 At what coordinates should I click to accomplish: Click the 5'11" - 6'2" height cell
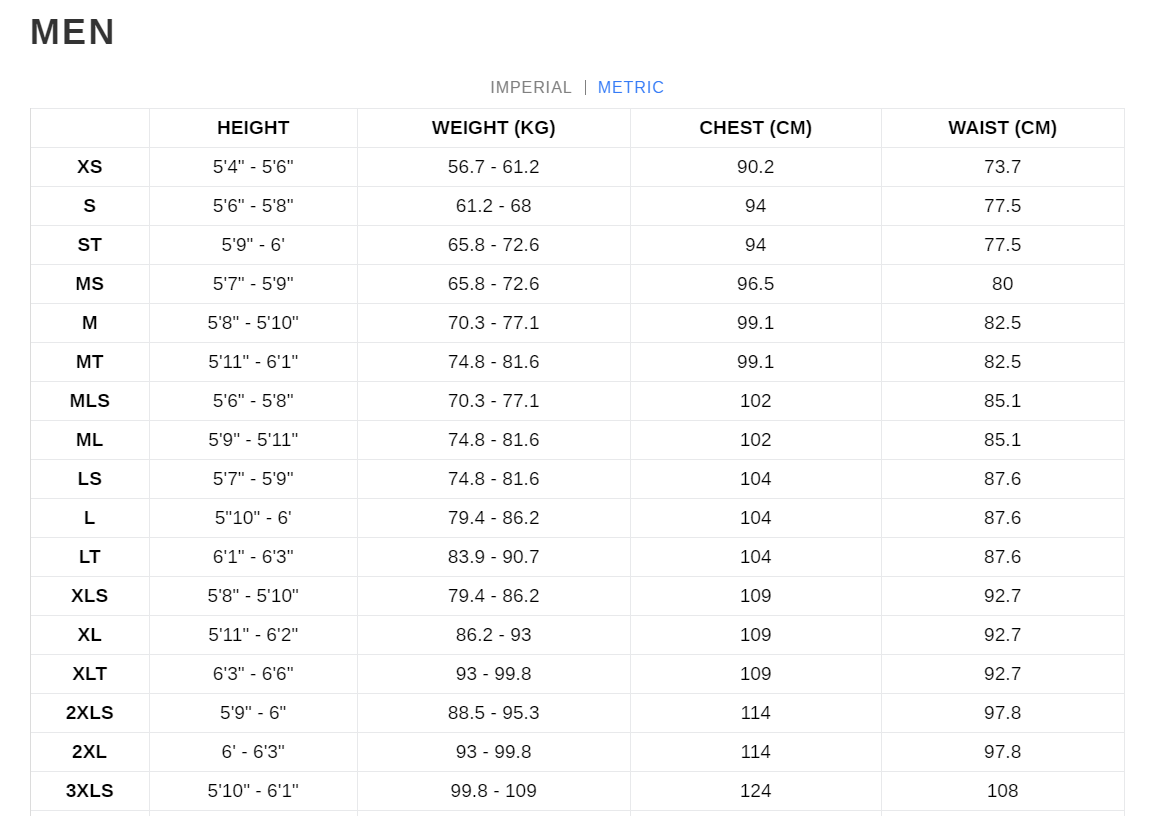[x=253, y=635]
